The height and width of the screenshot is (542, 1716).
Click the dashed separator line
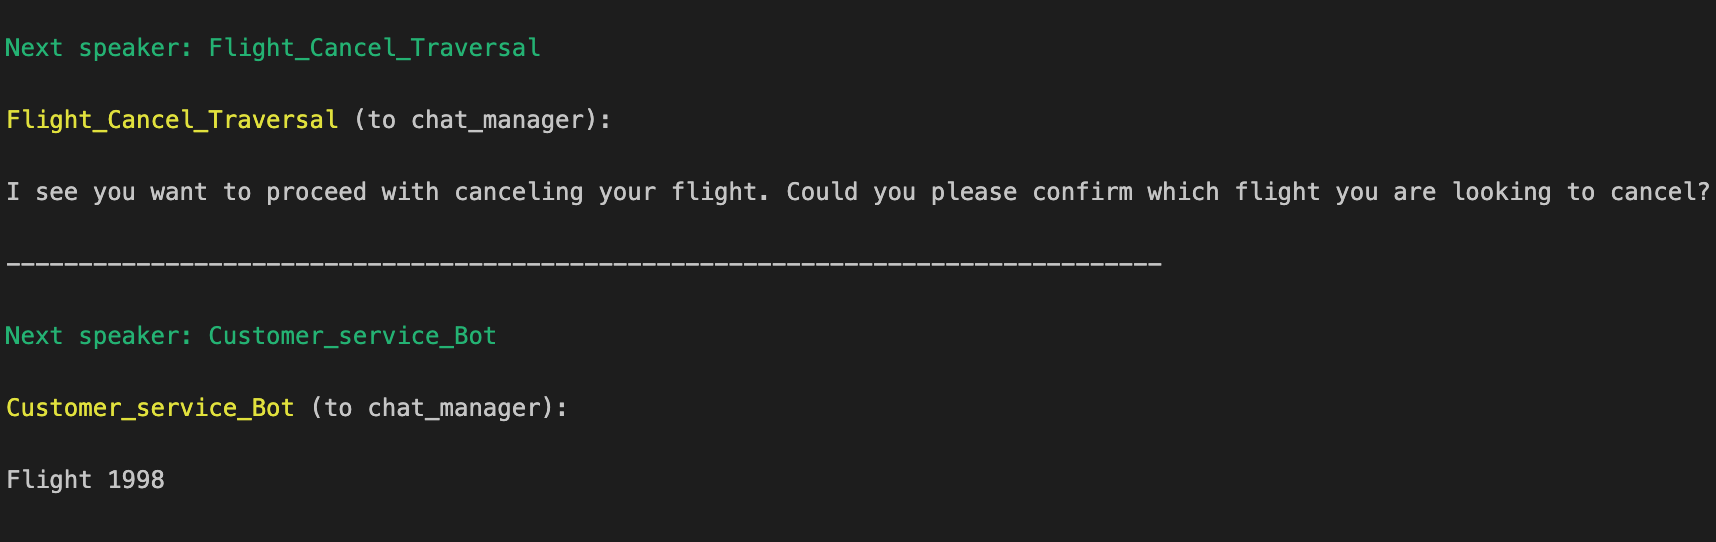point(584,264)
